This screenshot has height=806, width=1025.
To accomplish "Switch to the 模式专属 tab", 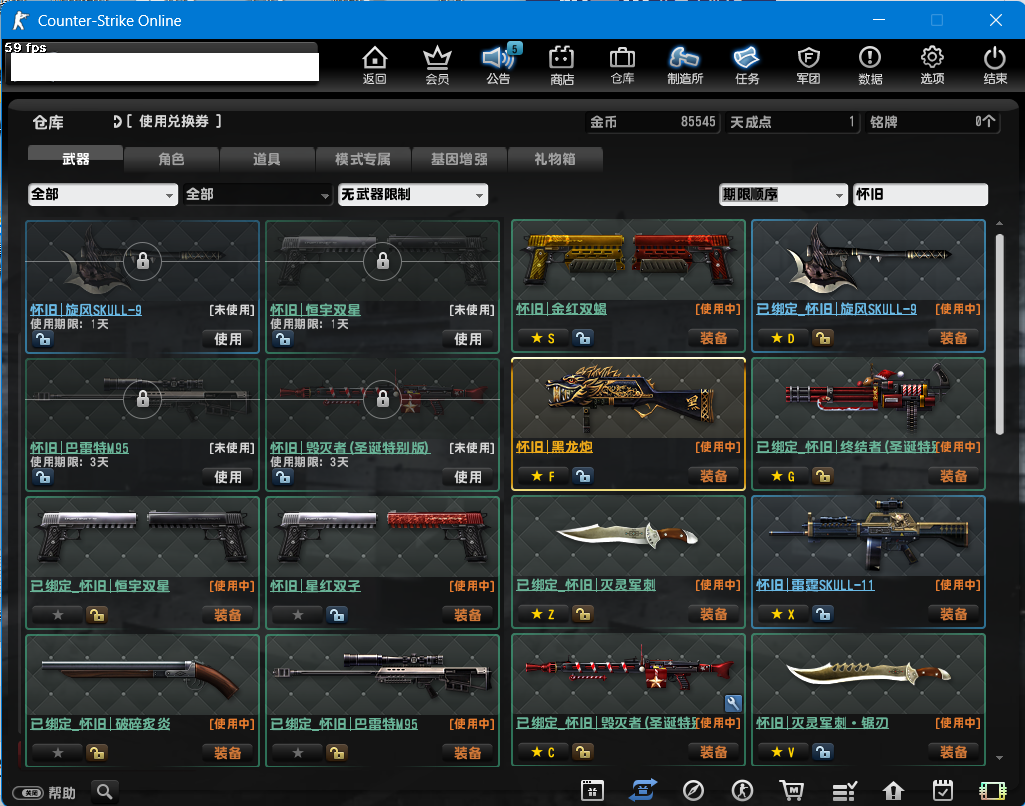I will pyautogui.click(x=363, y=159).
